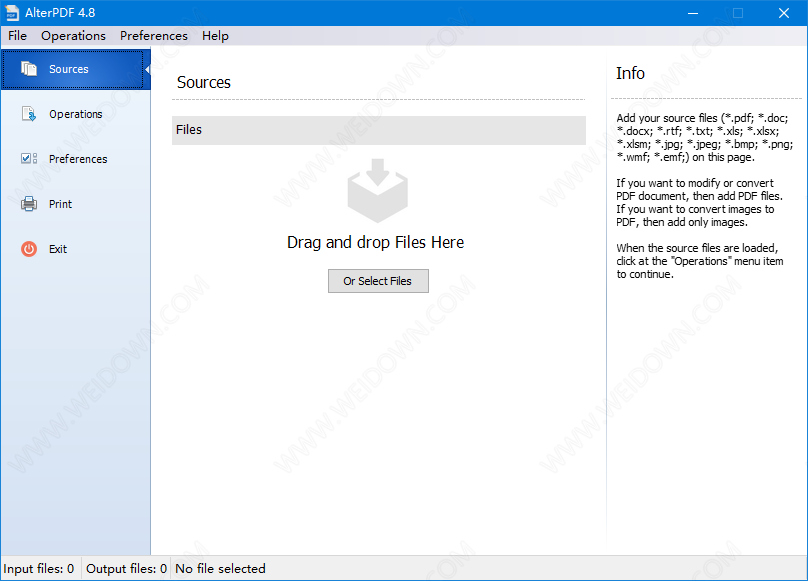Image resolution: width=808 pixels, height=581 pixels.
Task: Click 'When the source files are loaded' paragraph
Action: (699, 261)
